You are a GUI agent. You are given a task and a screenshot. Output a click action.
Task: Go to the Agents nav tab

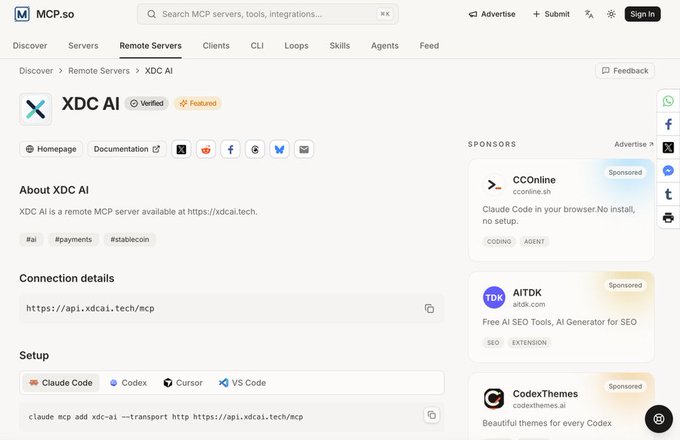[385, 46]
